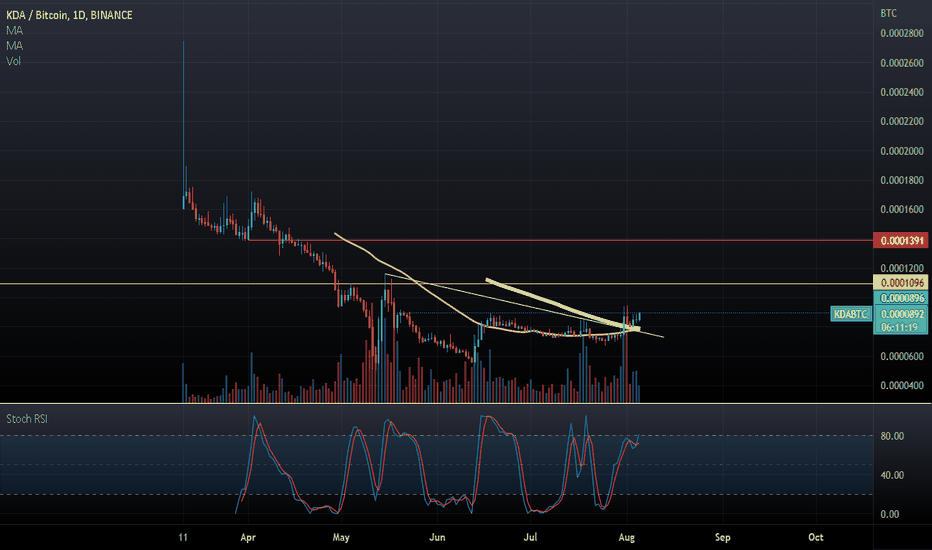The height and width of the screenshot is (550, 932).
Task: Click the 0.0000892 current price label
Action: point(902,314)
